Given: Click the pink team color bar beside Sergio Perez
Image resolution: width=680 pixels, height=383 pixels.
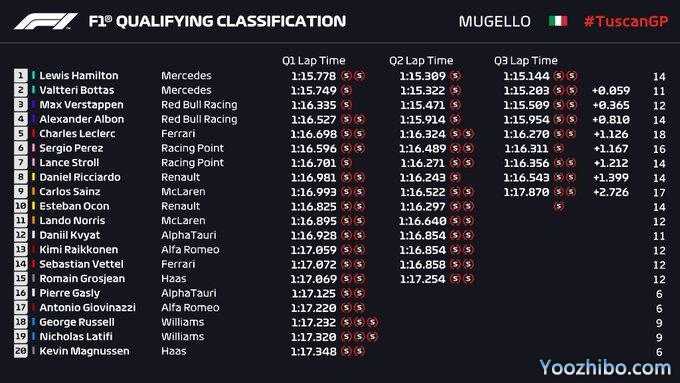Looking at the screenshot, I should point(33,148).
